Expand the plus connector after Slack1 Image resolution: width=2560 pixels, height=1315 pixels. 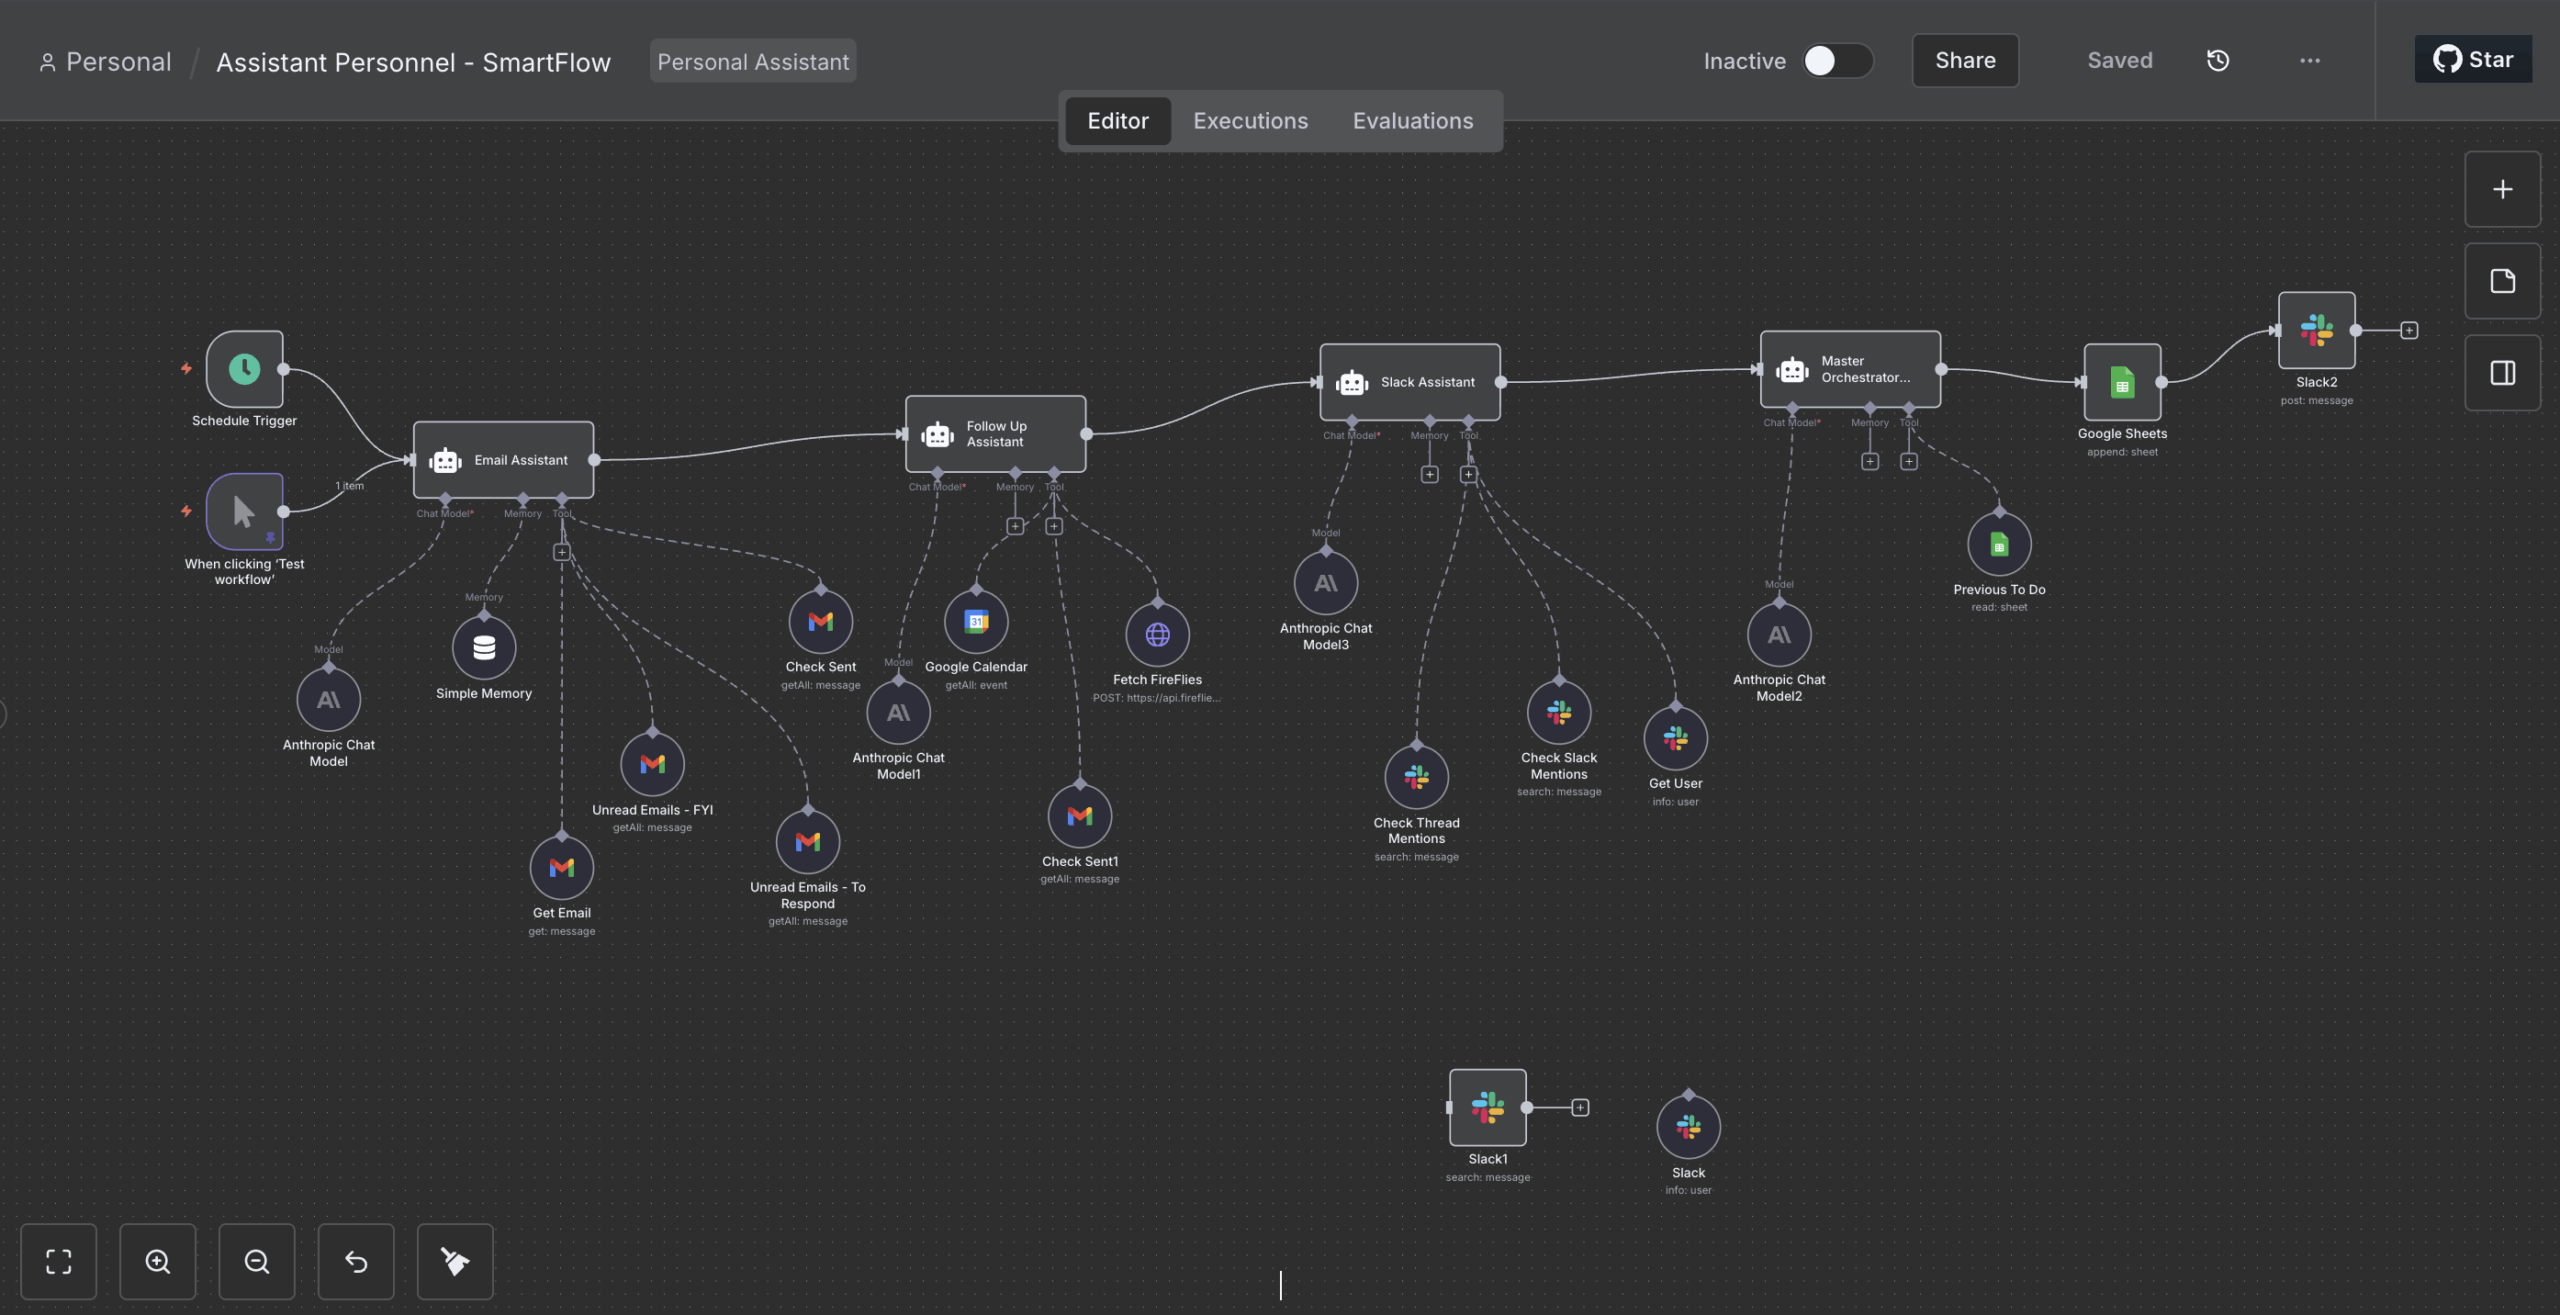point(1580,1107)
